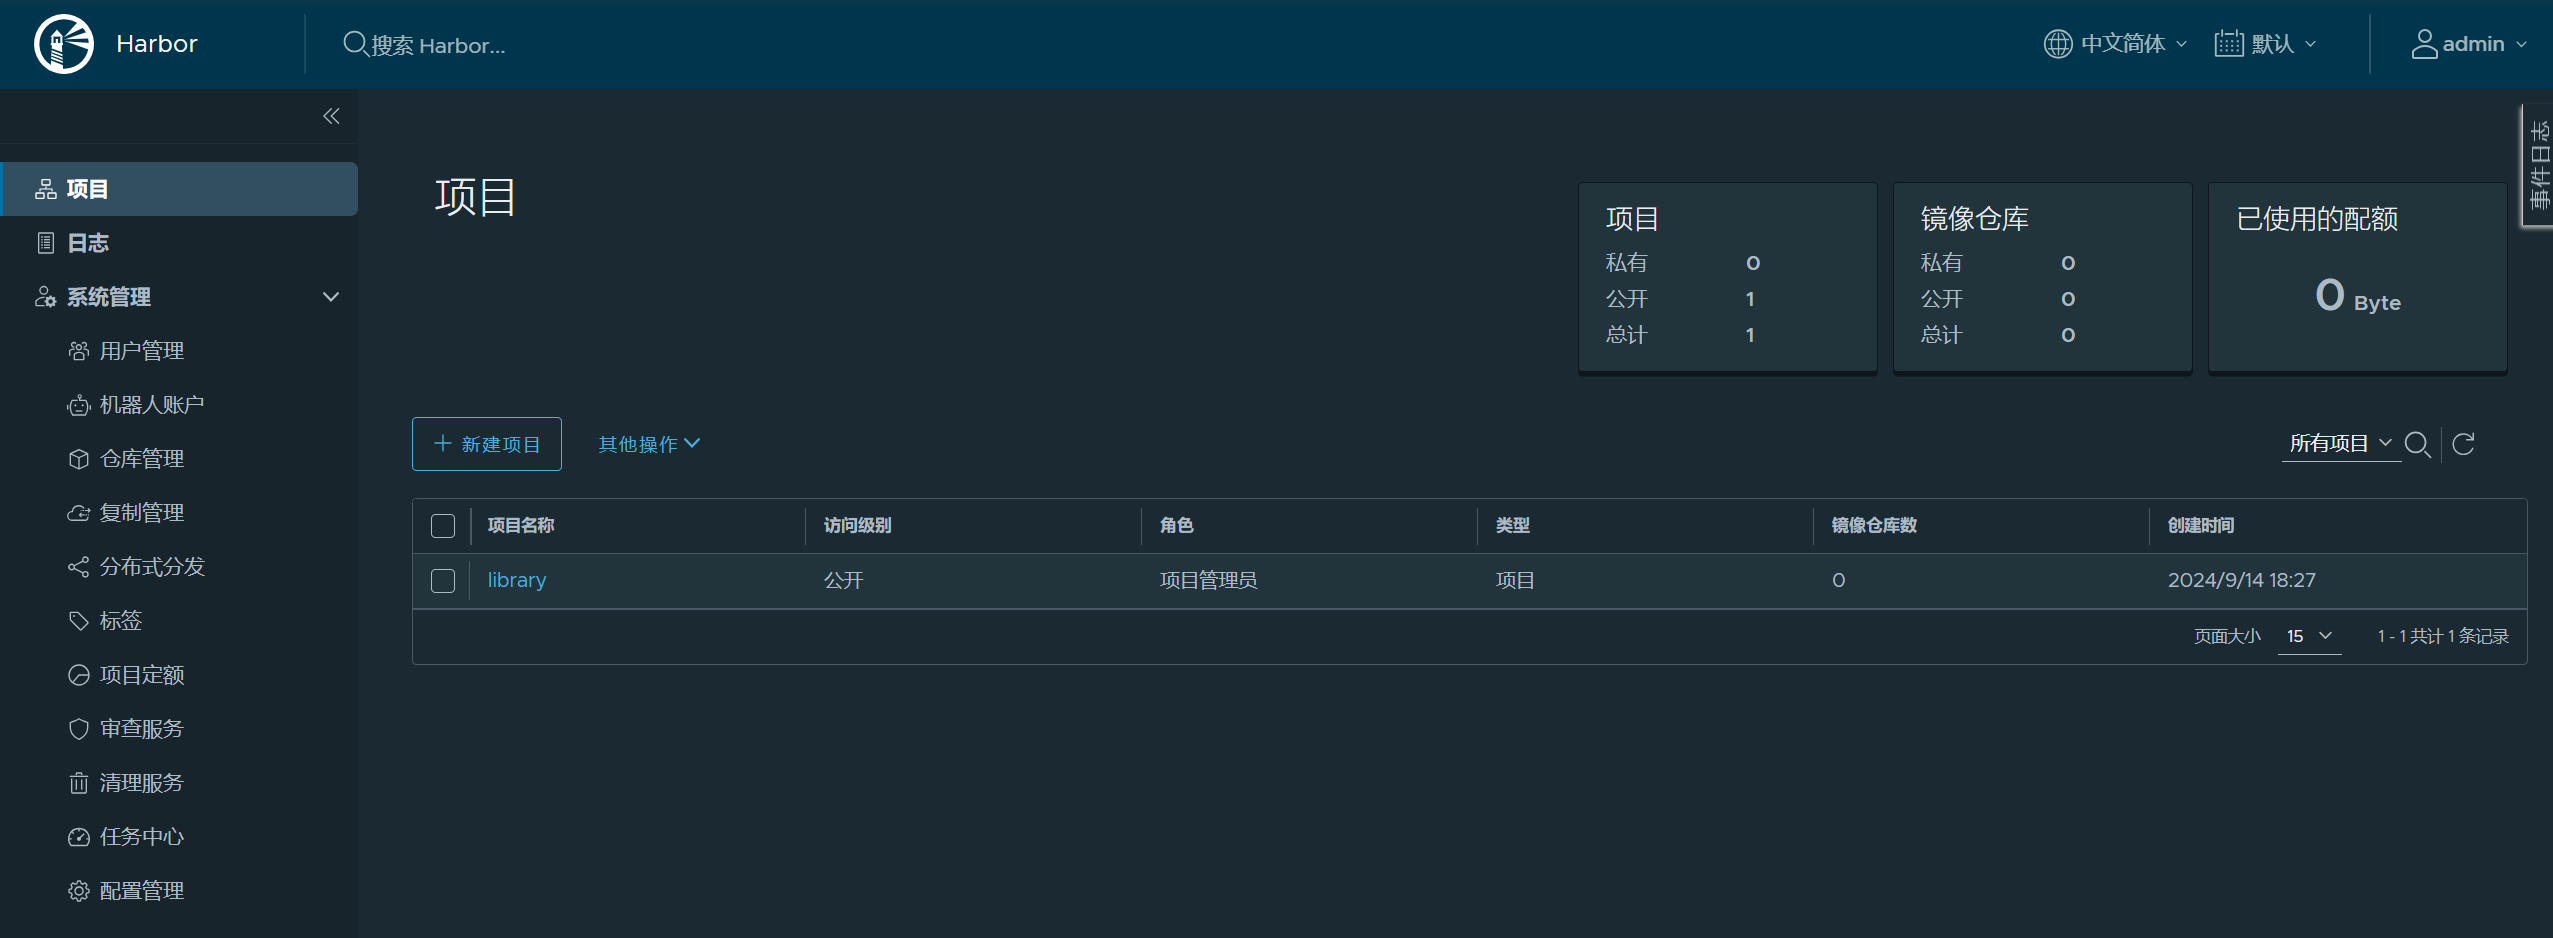Click the 项目管理员 role cell
Screen dimensions: 2553x938
[x=1208, y=581]
